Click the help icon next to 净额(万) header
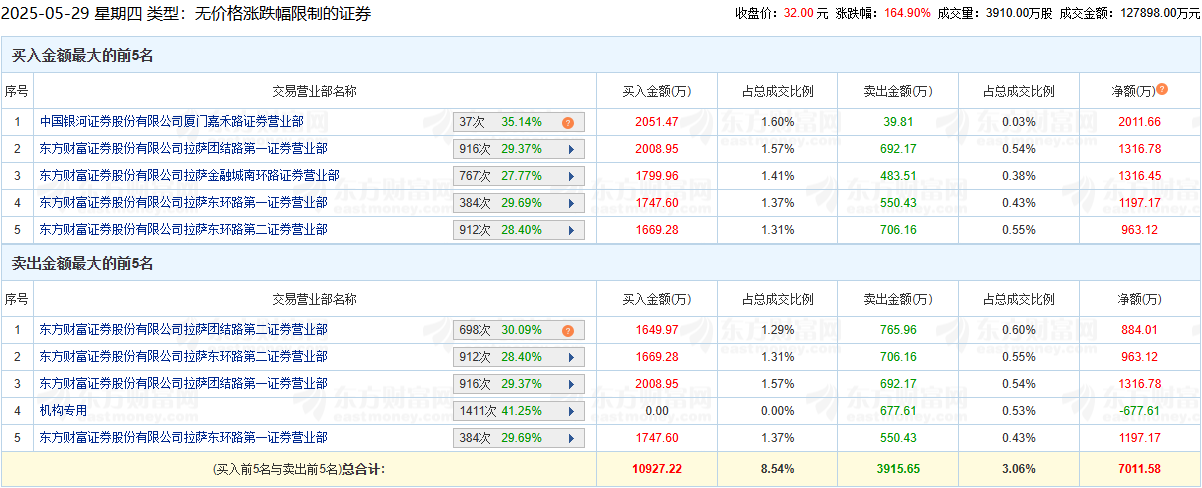This screenshot has height=488, width=1202. coord(1162,90)
